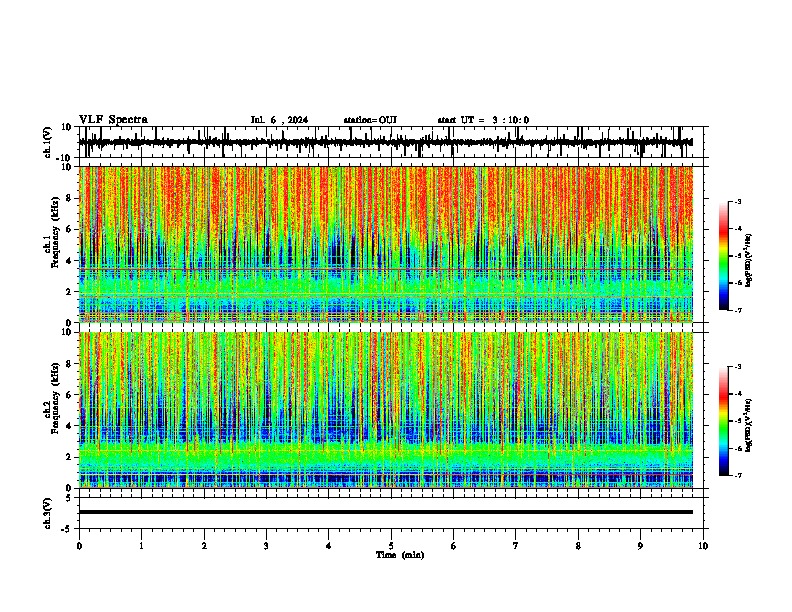Click the "5" tick on ch.3(V) axis

pos(70,497)
